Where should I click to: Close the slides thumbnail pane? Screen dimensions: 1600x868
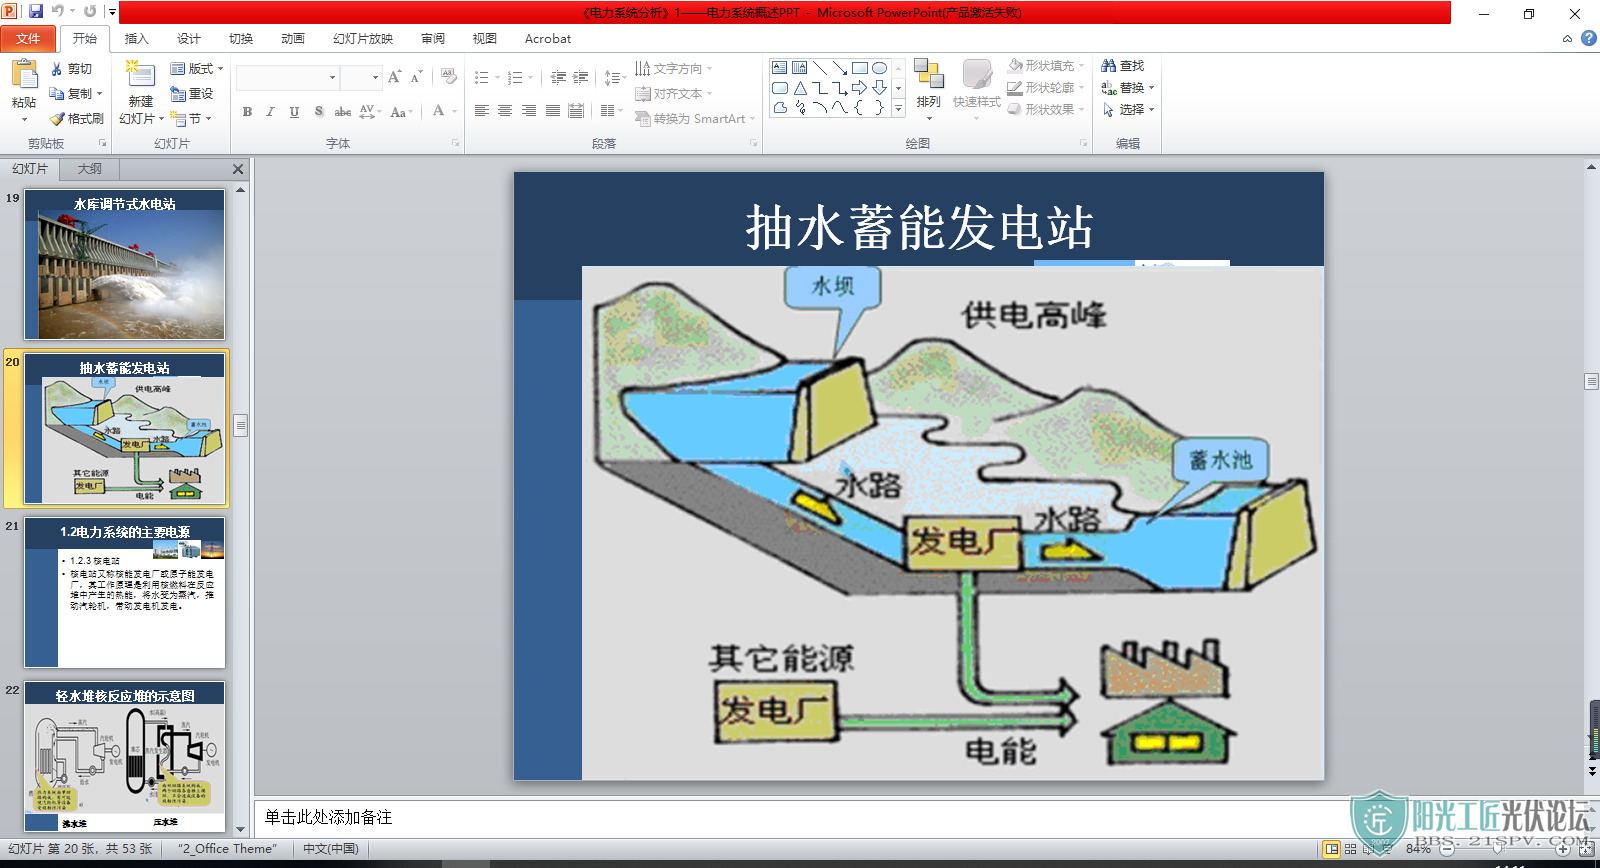[238, 169]
